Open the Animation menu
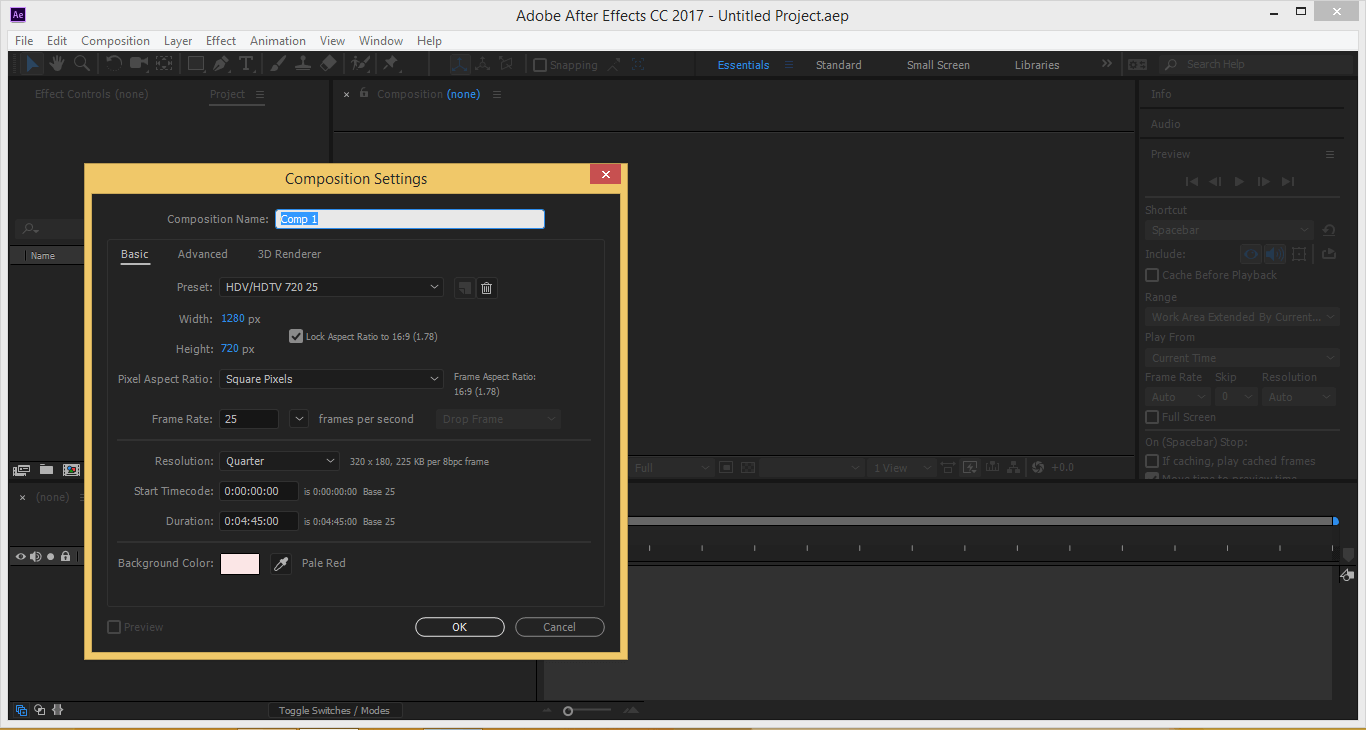The image size is (1366, 730). pyautogui.click(x=278, y=41)
